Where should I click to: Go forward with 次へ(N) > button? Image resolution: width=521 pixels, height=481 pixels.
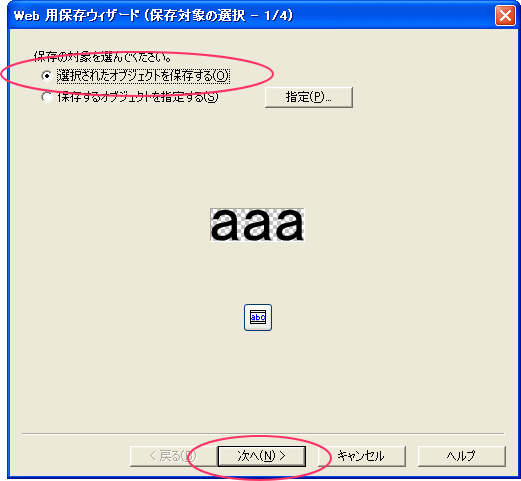click(262, 456)
